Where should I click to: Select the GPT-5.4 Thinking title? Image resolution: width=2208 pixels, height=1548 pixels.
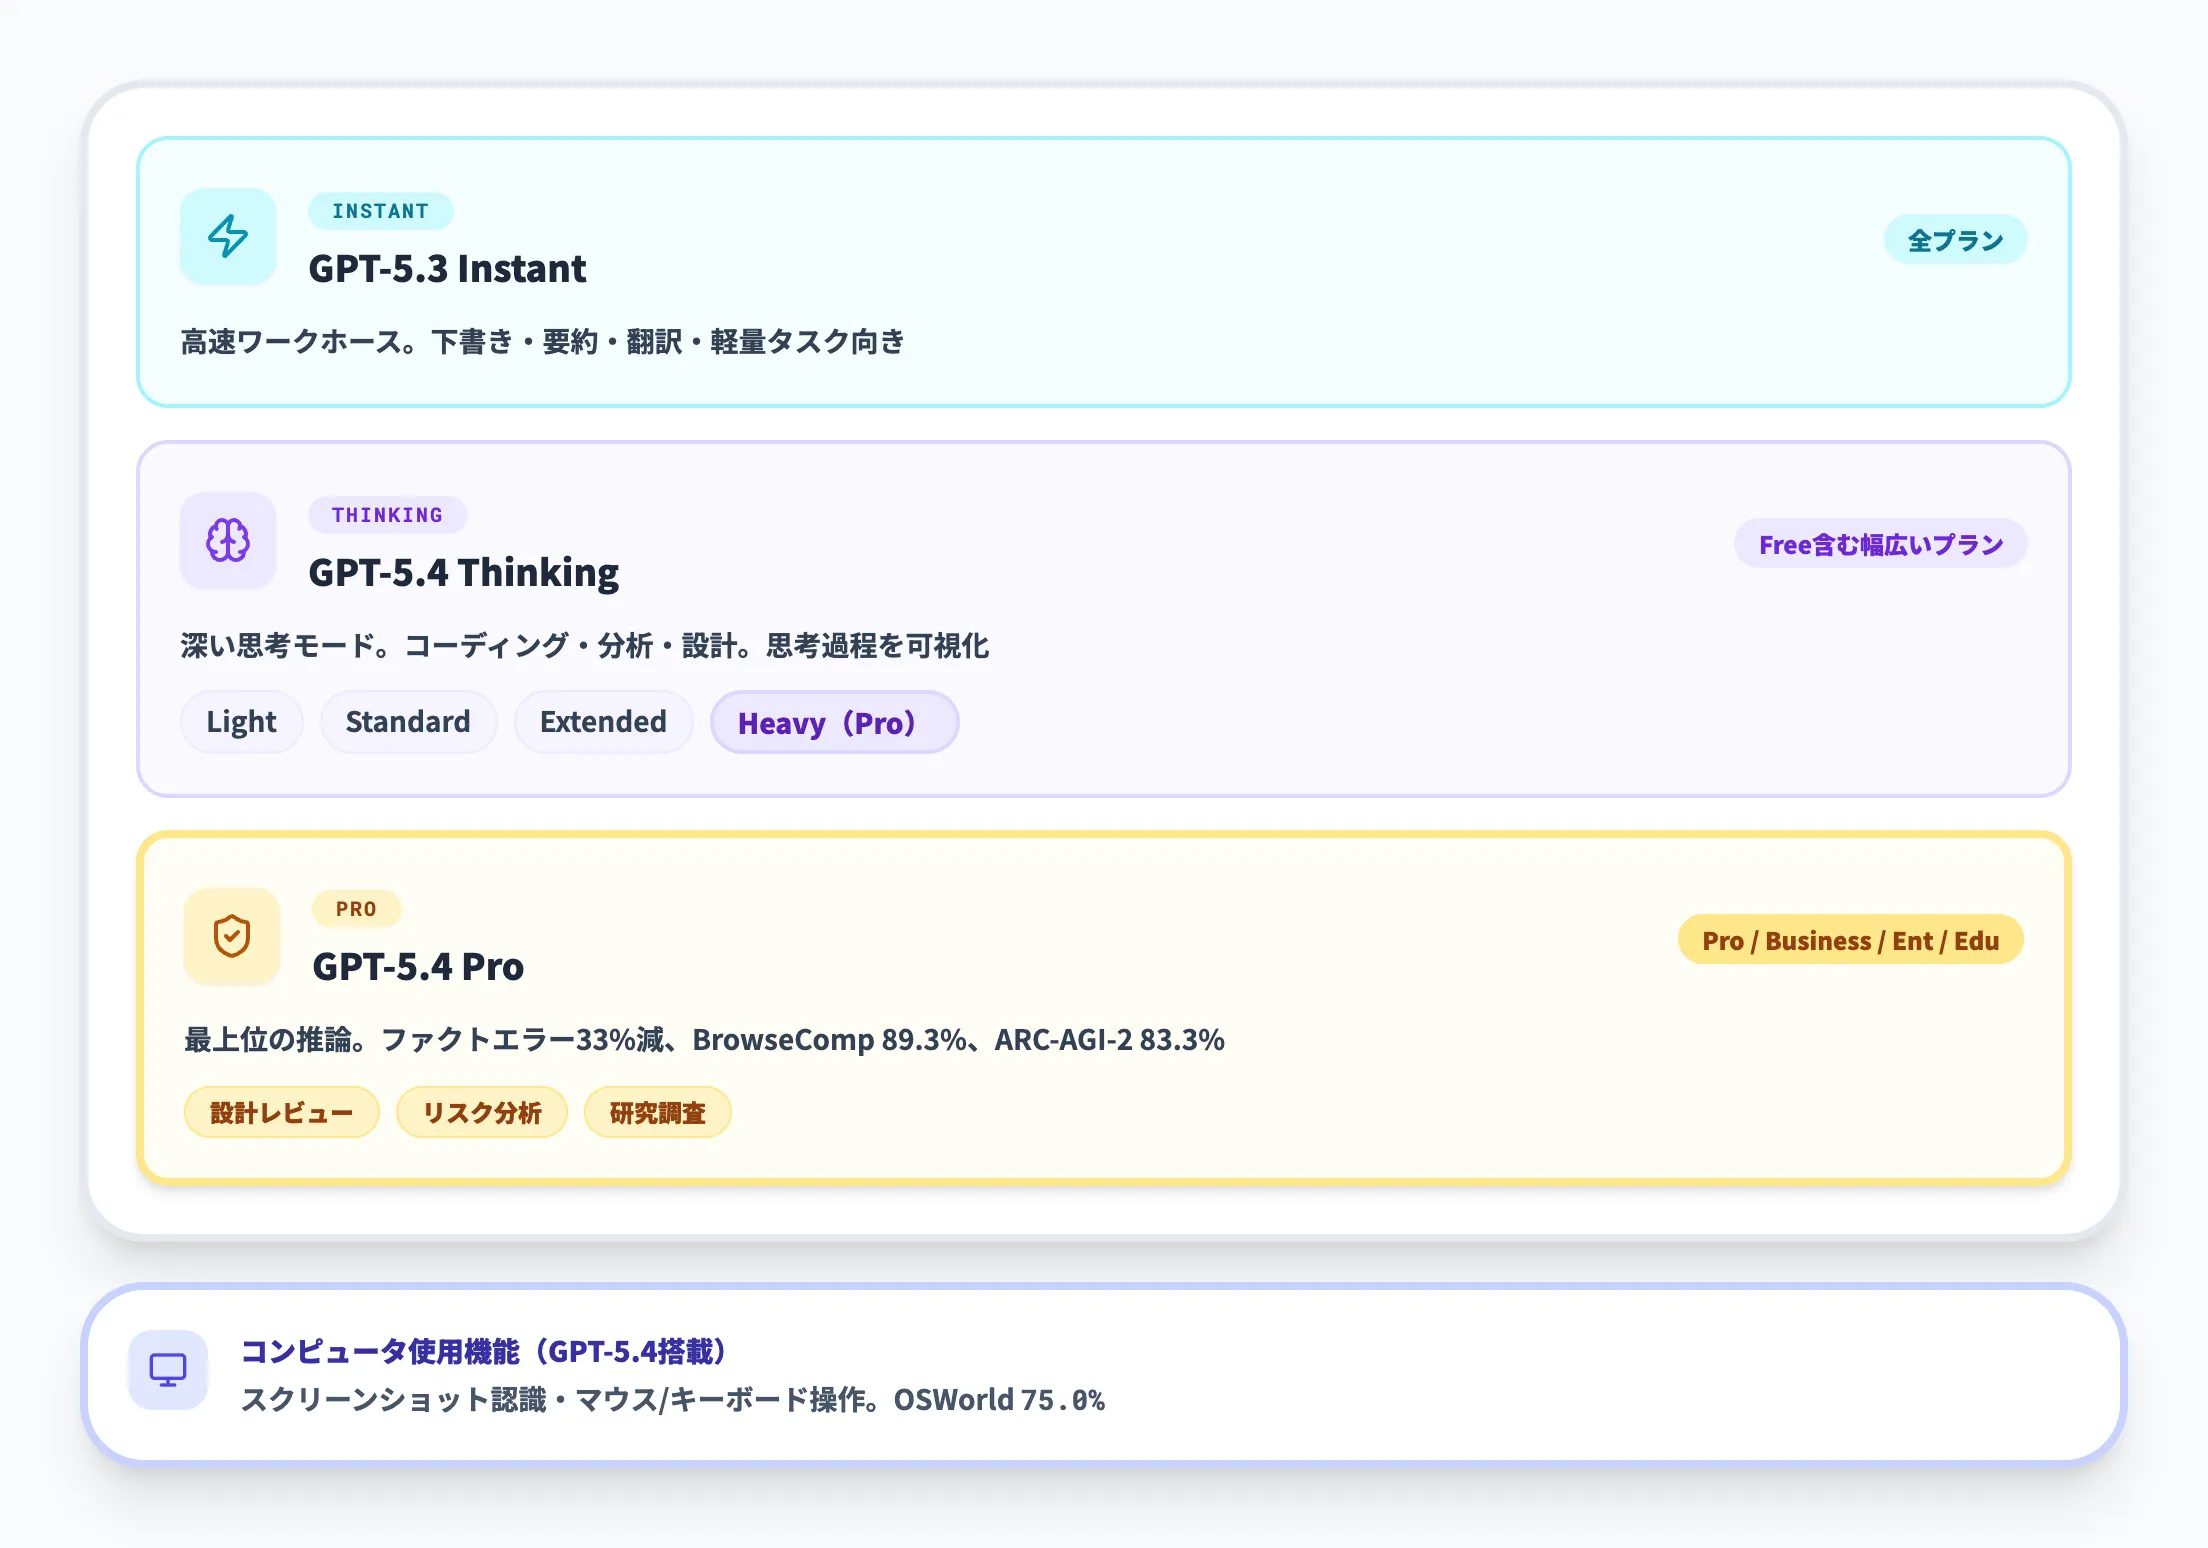[463, 573]
